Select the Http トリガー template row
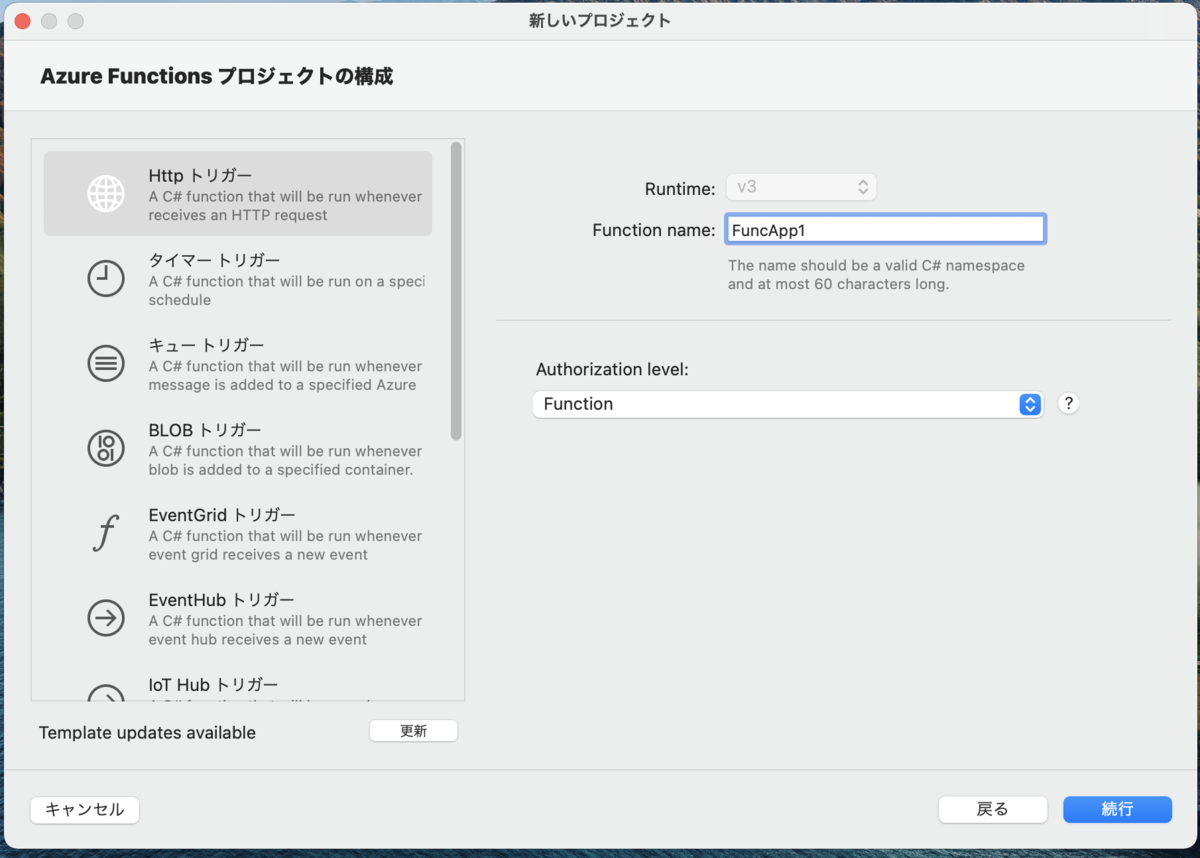The image size is (1200, 858). point(238,194)
